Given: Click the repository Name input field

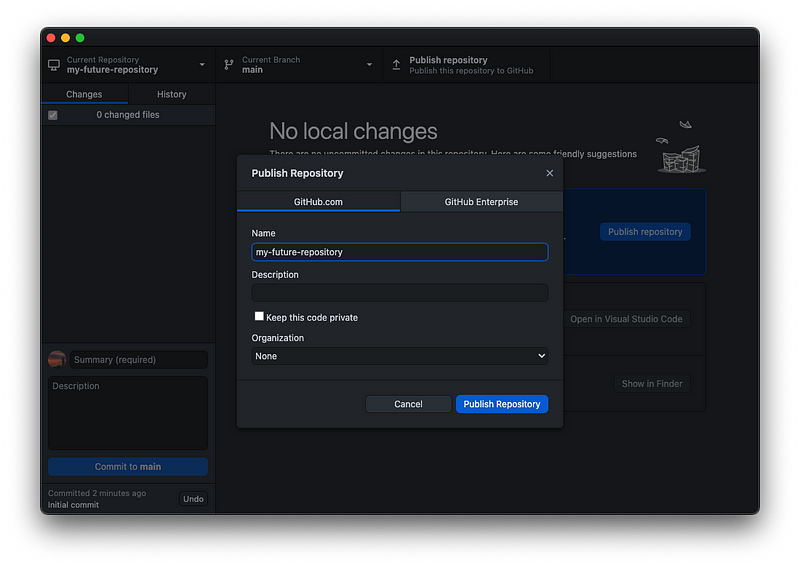Looking at the screenshot, I should click(x=399, y=252).
